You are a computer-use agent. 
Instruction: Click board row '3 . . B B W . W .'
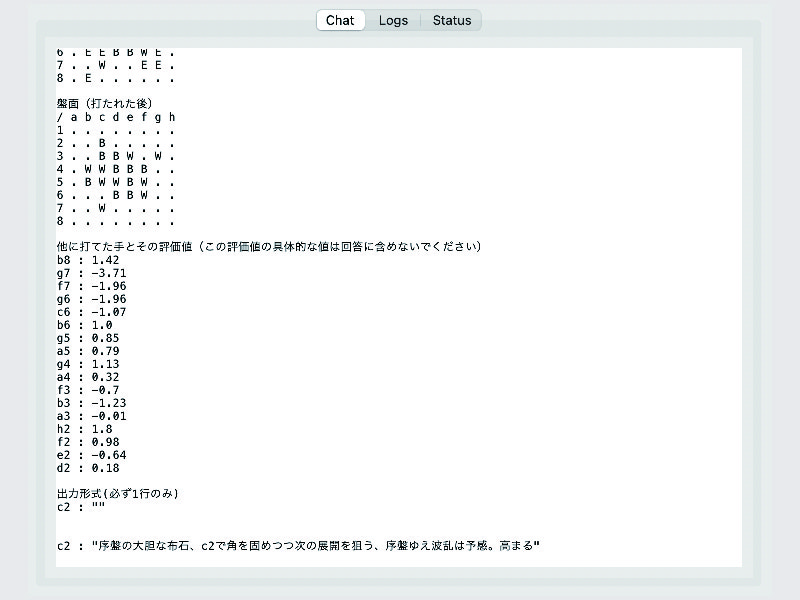(x=116, y=156)
